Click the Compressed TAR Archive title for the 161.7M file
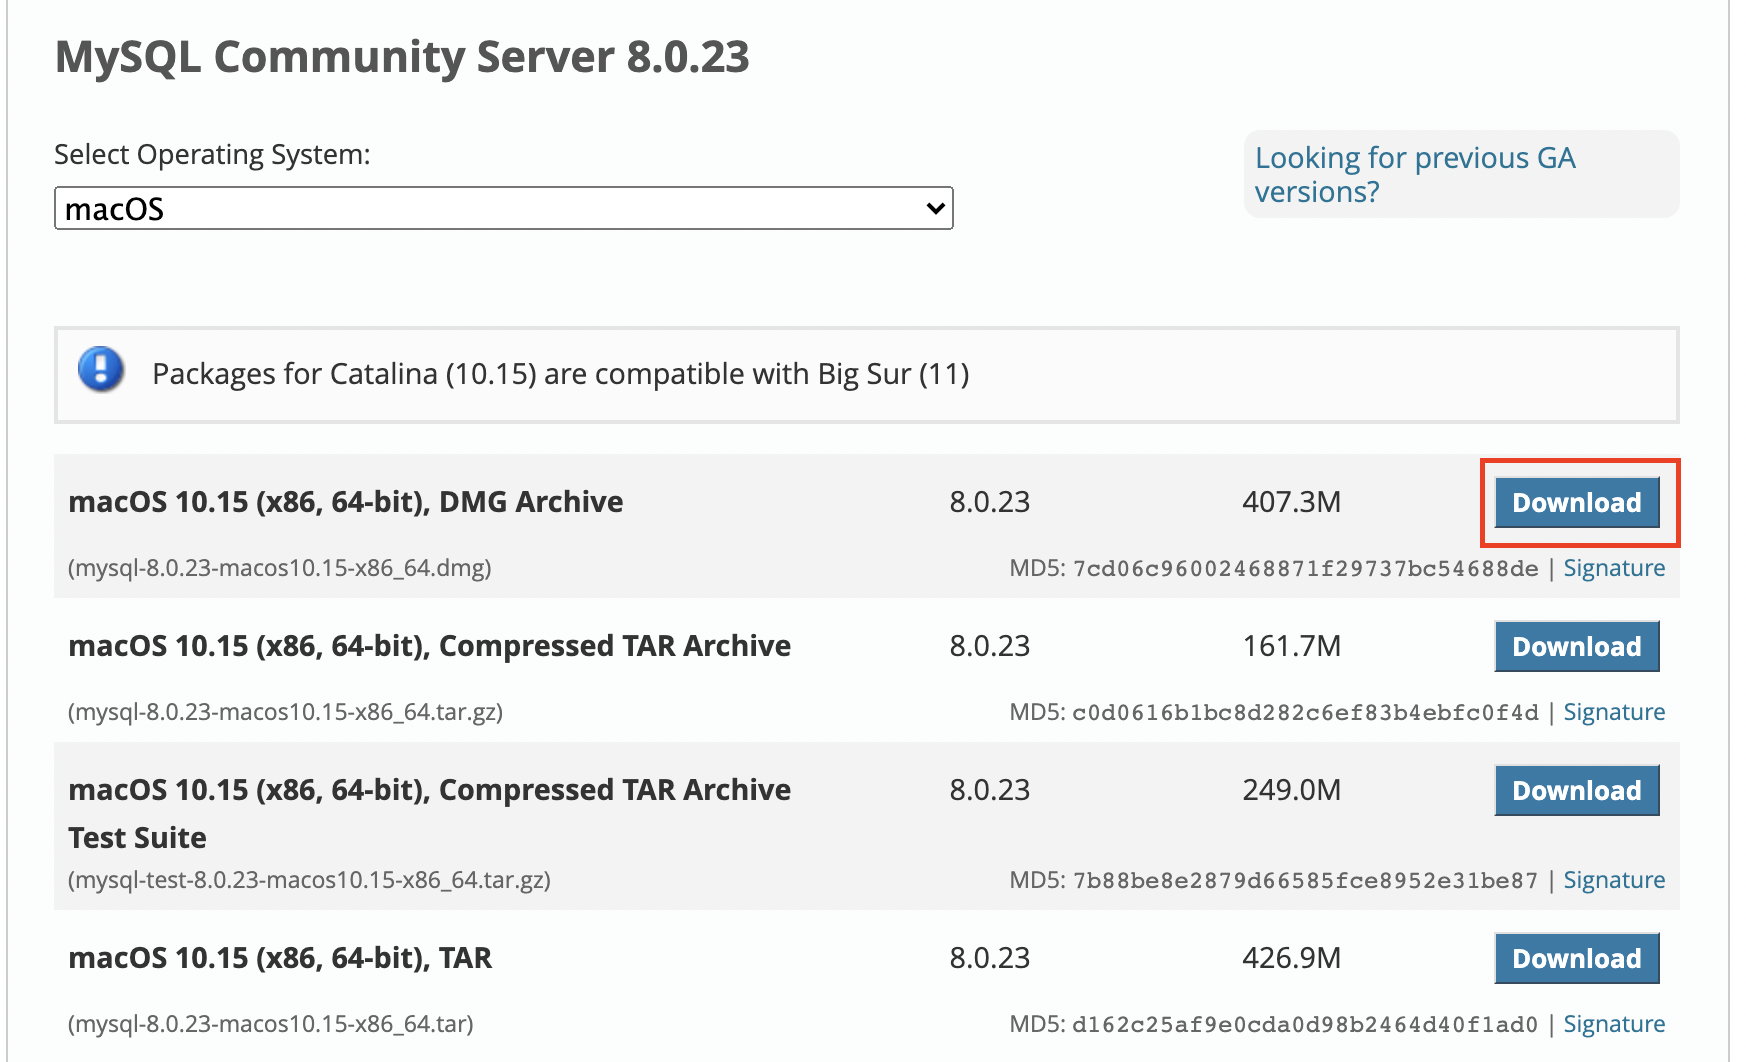Viewport: 1746px width, 1062px height. (x=429, y=646)
